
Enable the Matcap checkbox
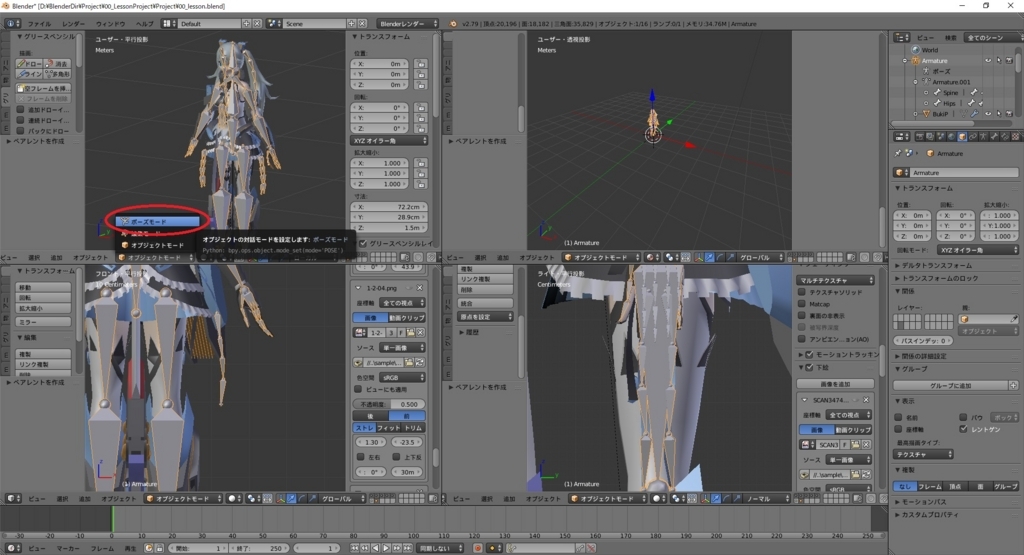pyautogui.click(x=801, y=304)
